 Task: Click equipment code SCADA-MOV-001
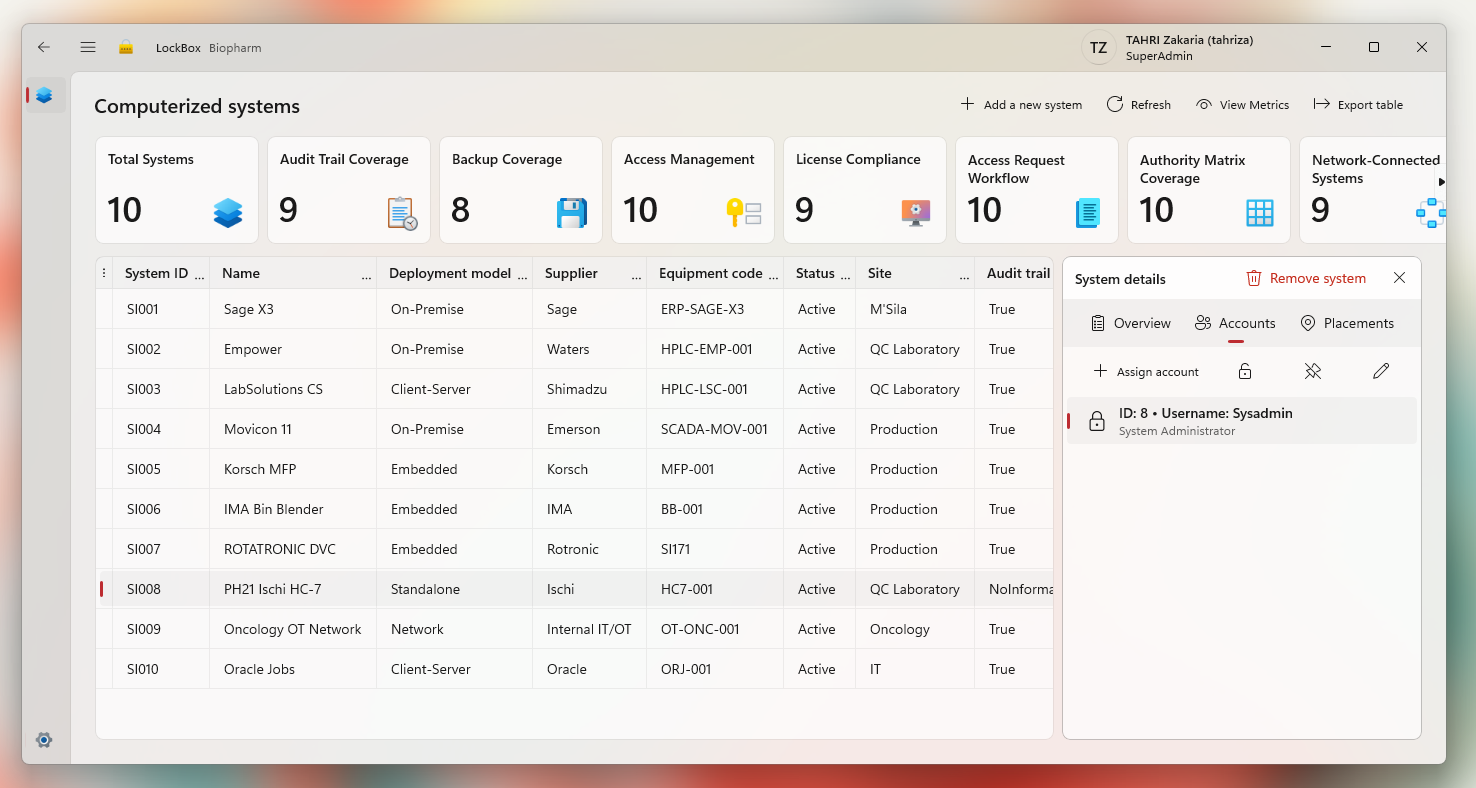(714, 429)
